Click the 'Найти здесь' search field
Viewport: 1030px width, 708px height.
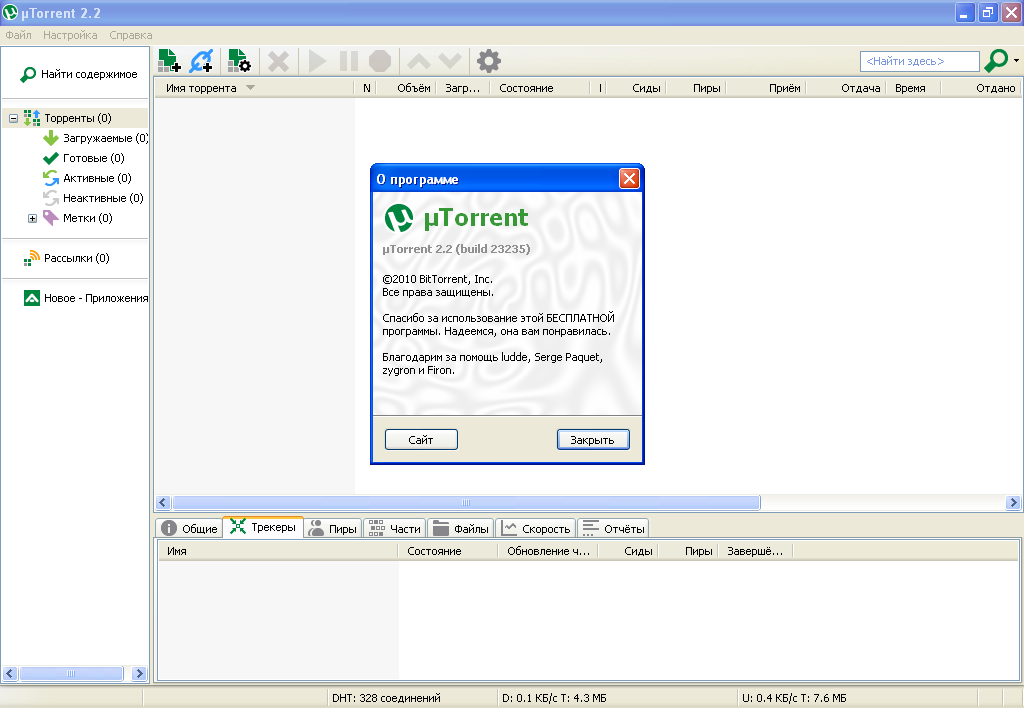click(x=920, y=61)
